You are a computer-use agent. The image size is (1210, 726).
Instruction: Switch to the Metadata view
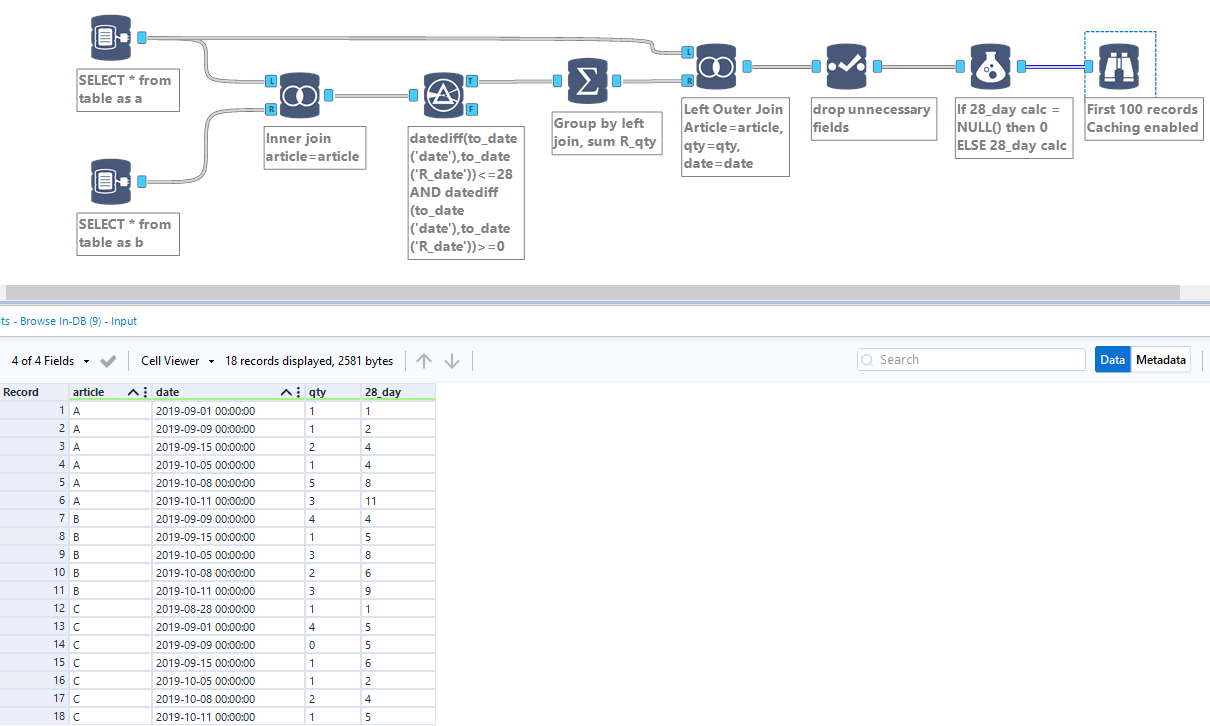pos(1160,359)
